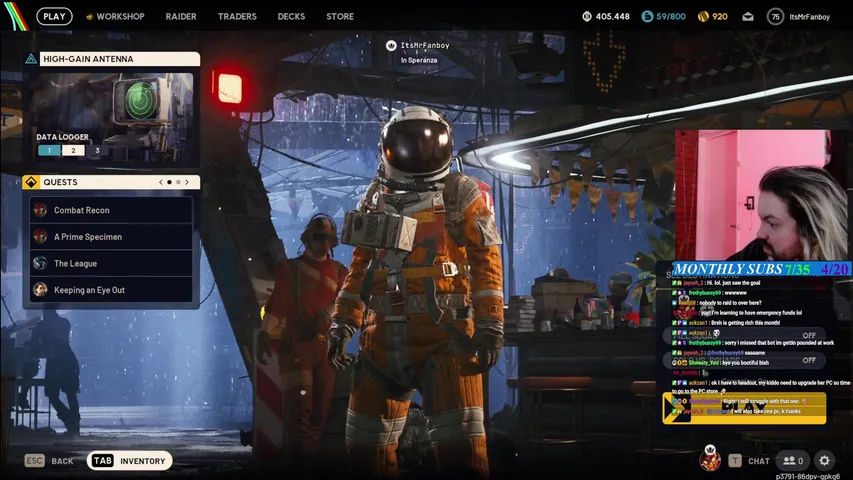Open the TAB Inventory button

tap(129, 461)
